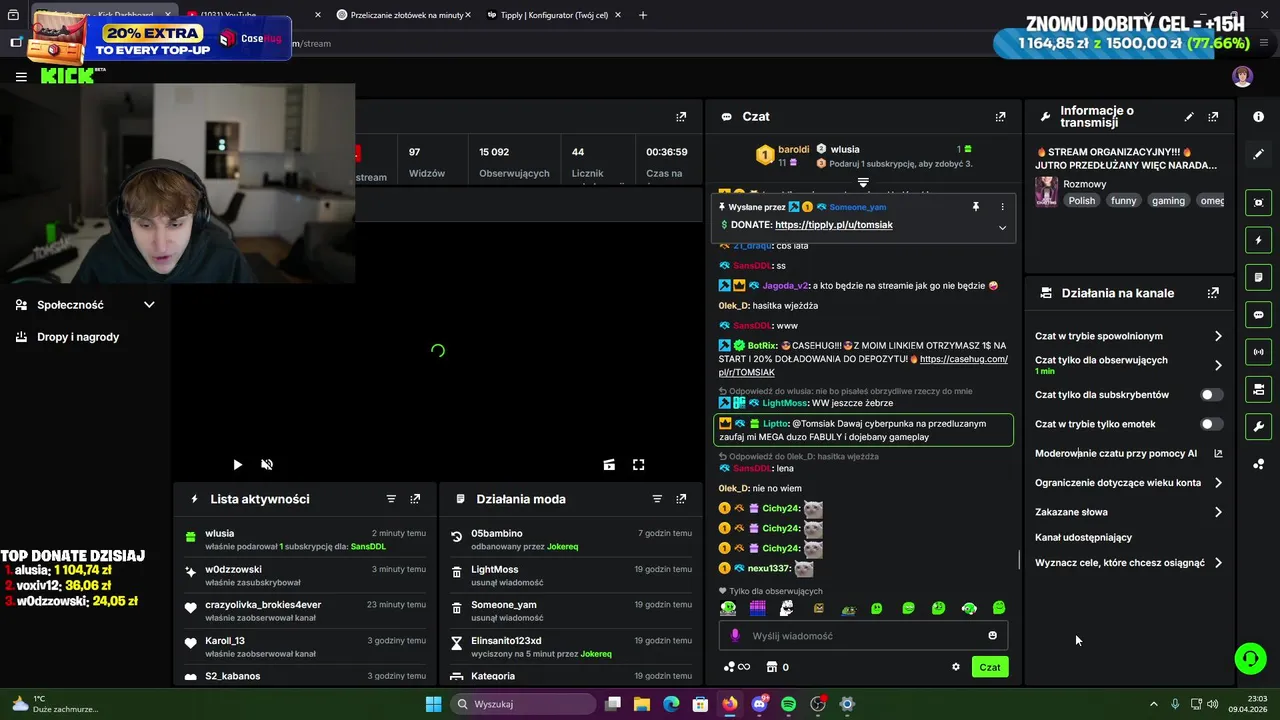
Task: Open chat settings gear
Action: [x=956, y=667]
